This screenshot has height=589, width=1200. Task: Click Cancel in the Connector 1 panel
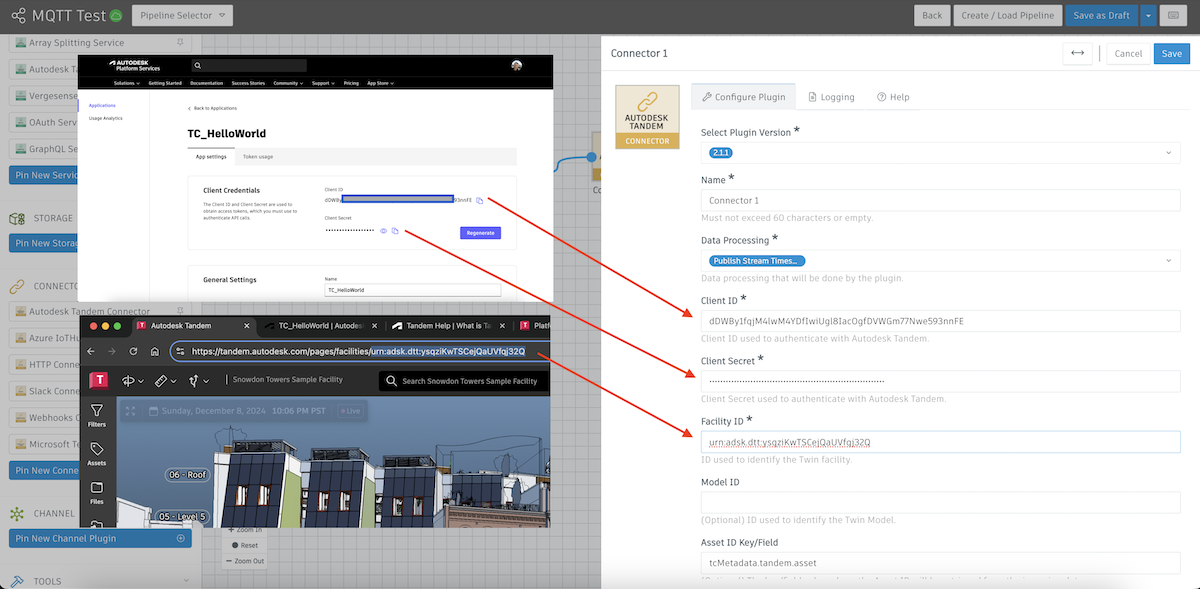click(x=1128, y=53)
